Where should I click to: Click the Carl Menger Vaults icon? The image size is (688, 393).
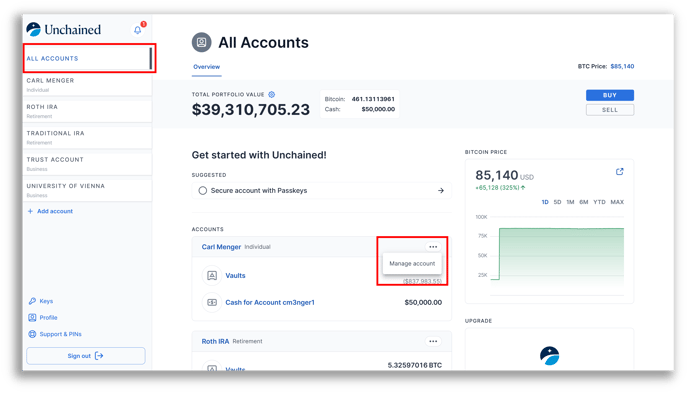212,275
